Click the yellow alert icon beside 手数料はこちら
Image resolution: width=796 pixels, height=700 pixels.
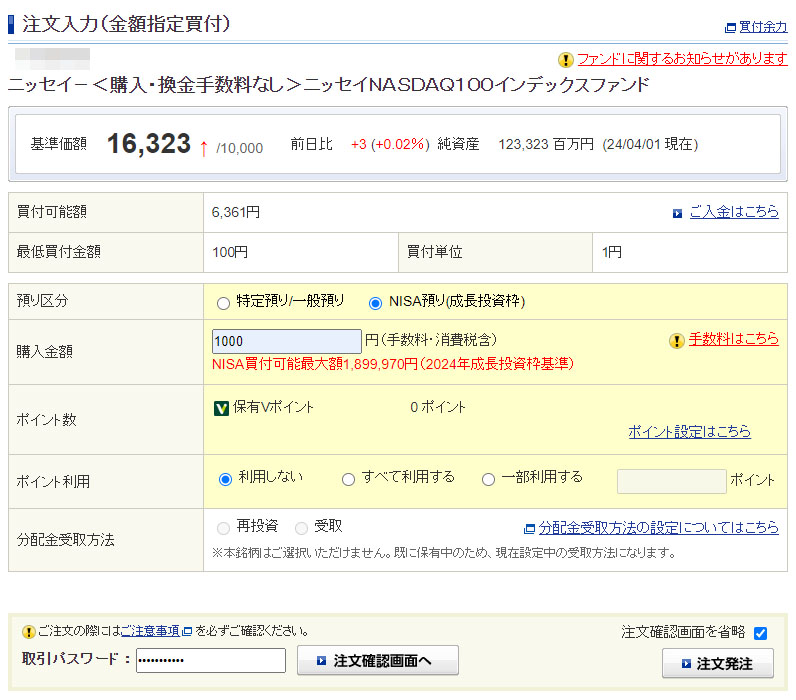pyautogui.click(x=677, y=340)
